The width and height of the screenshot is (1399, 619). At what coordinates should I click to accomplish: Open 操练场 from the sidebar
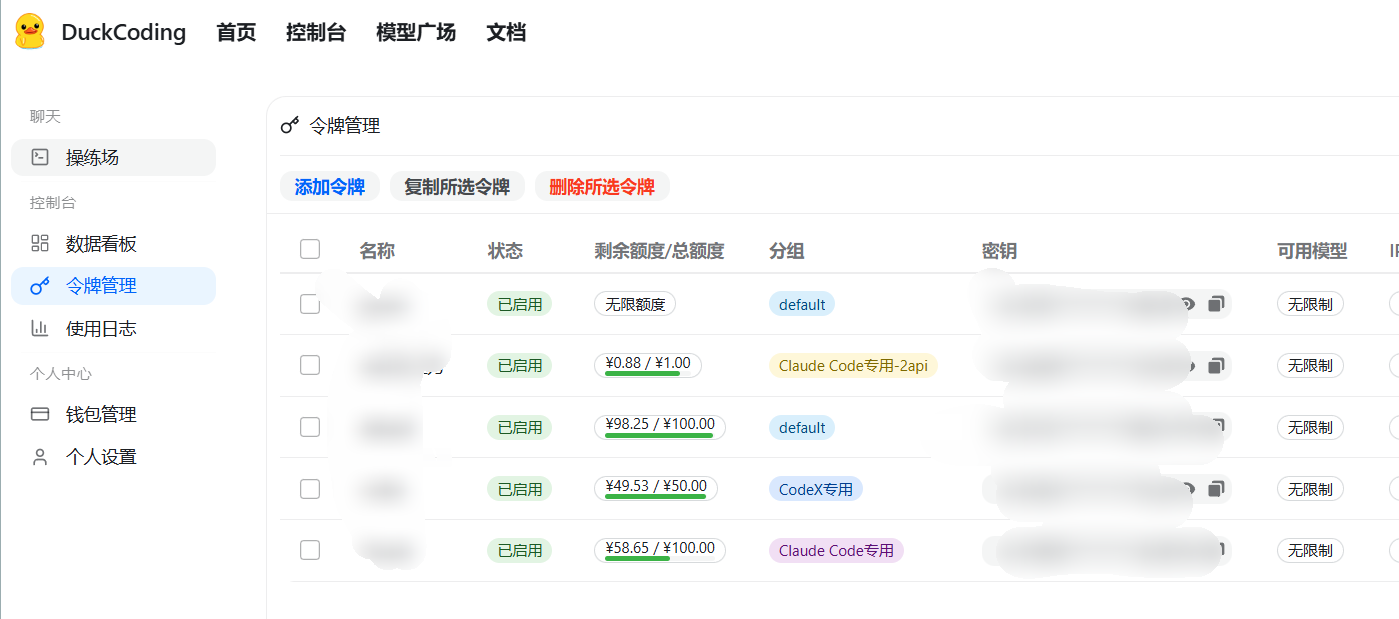[x=92, y=157]
